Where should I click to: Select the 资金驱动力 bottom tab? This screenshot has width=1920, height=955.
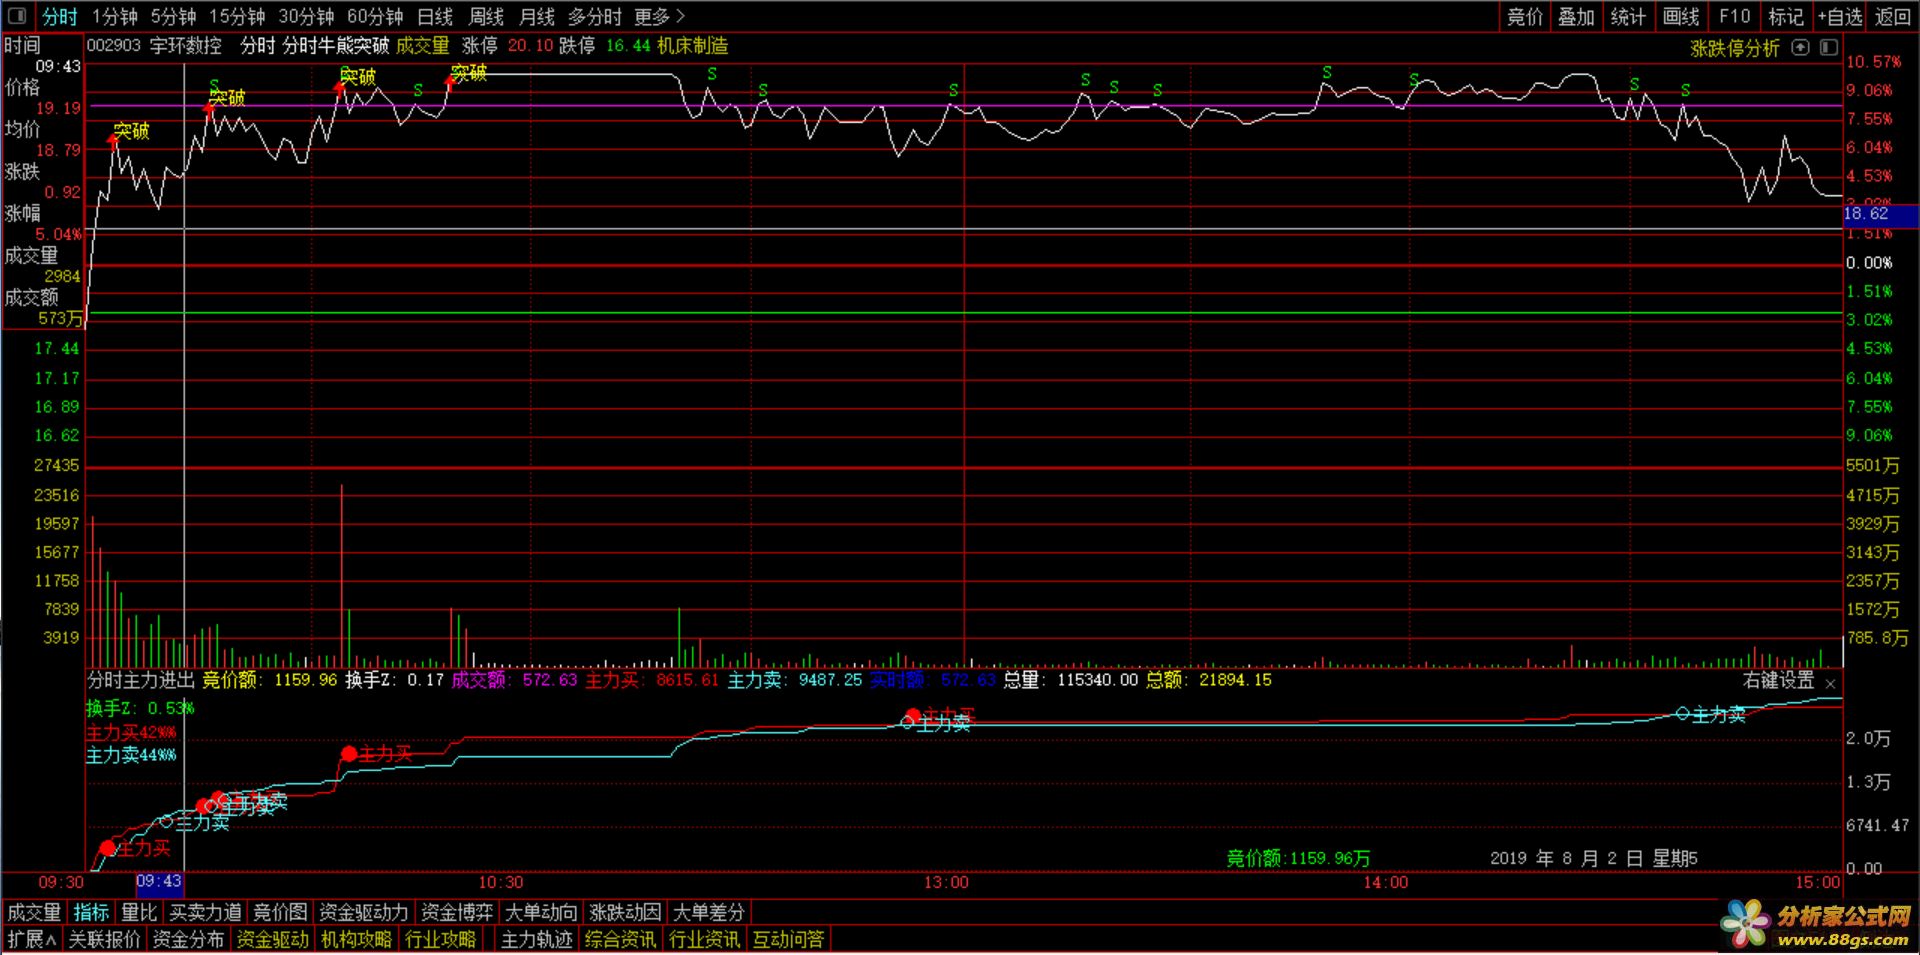coord(364,912)
